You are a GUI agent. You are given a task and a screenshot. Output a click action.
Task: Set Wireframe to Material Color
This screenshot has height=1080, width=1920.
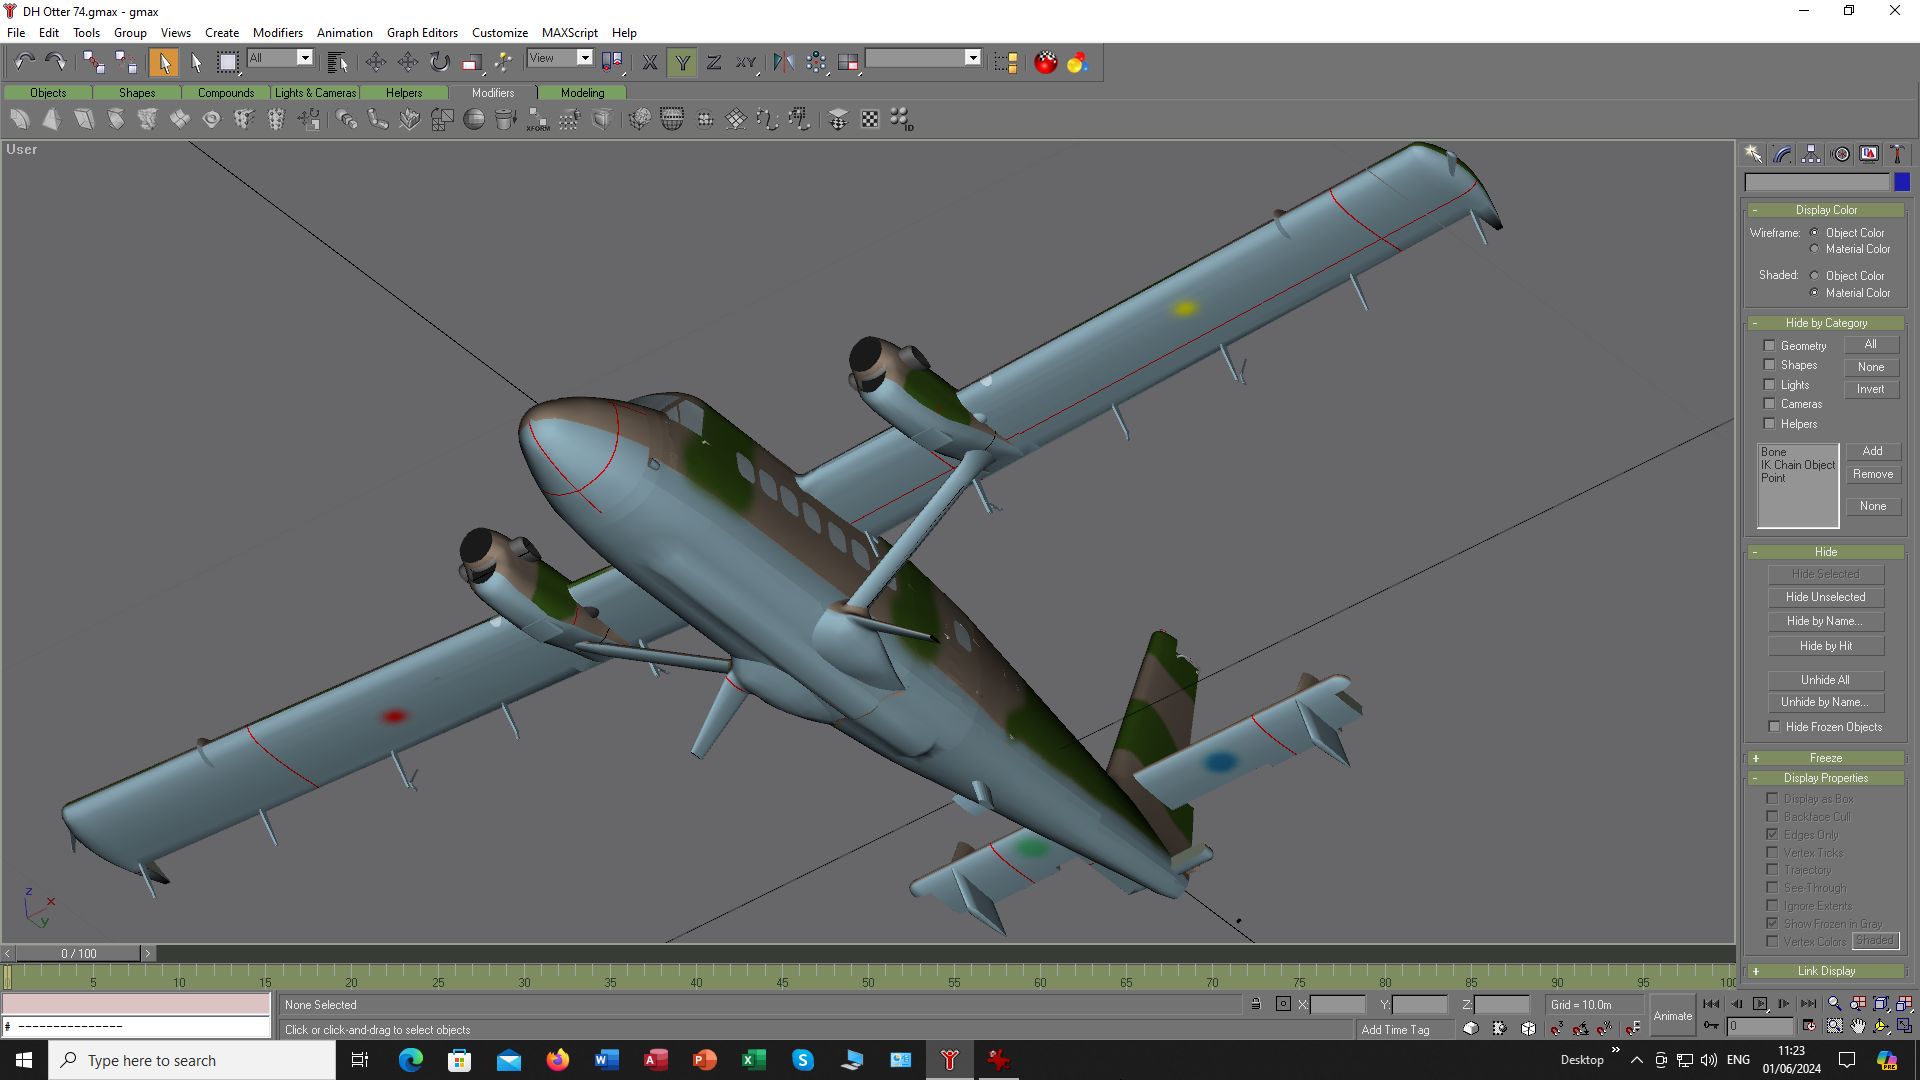(x=1815, y=249)
